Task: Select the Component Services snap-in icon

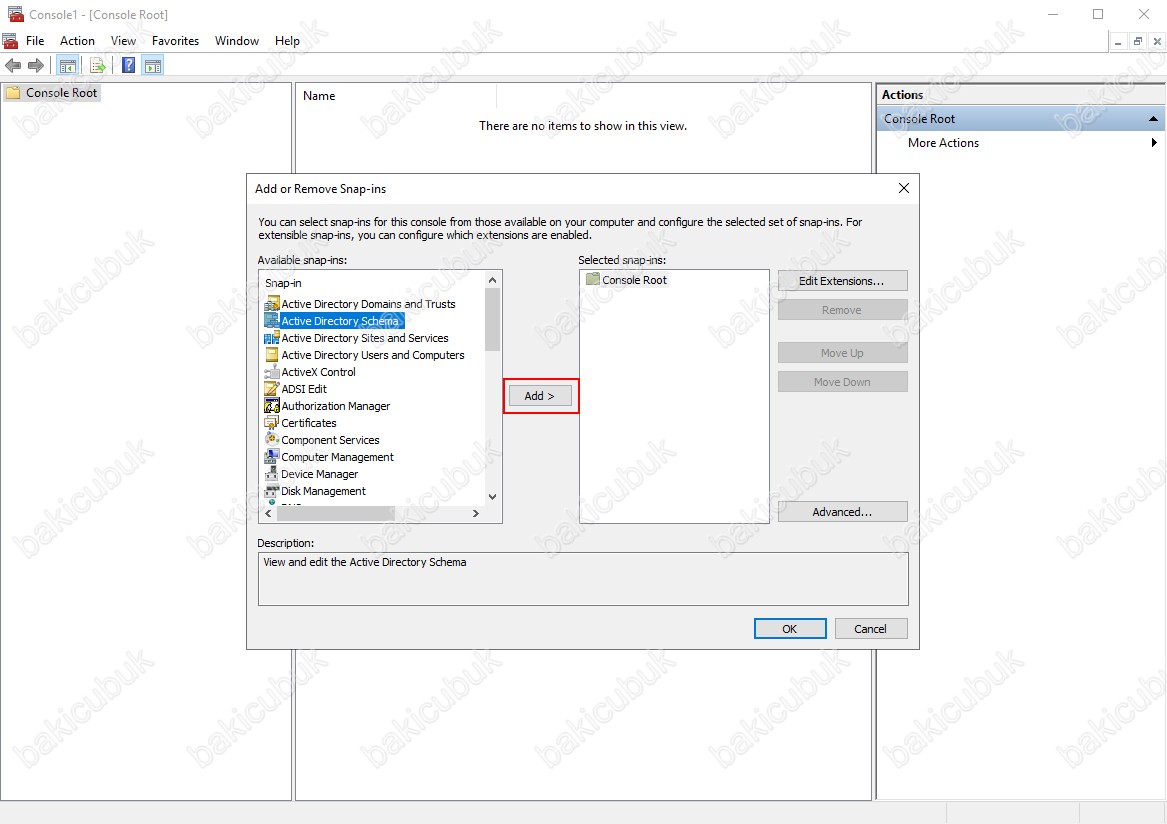Action: tap(272, 440)
